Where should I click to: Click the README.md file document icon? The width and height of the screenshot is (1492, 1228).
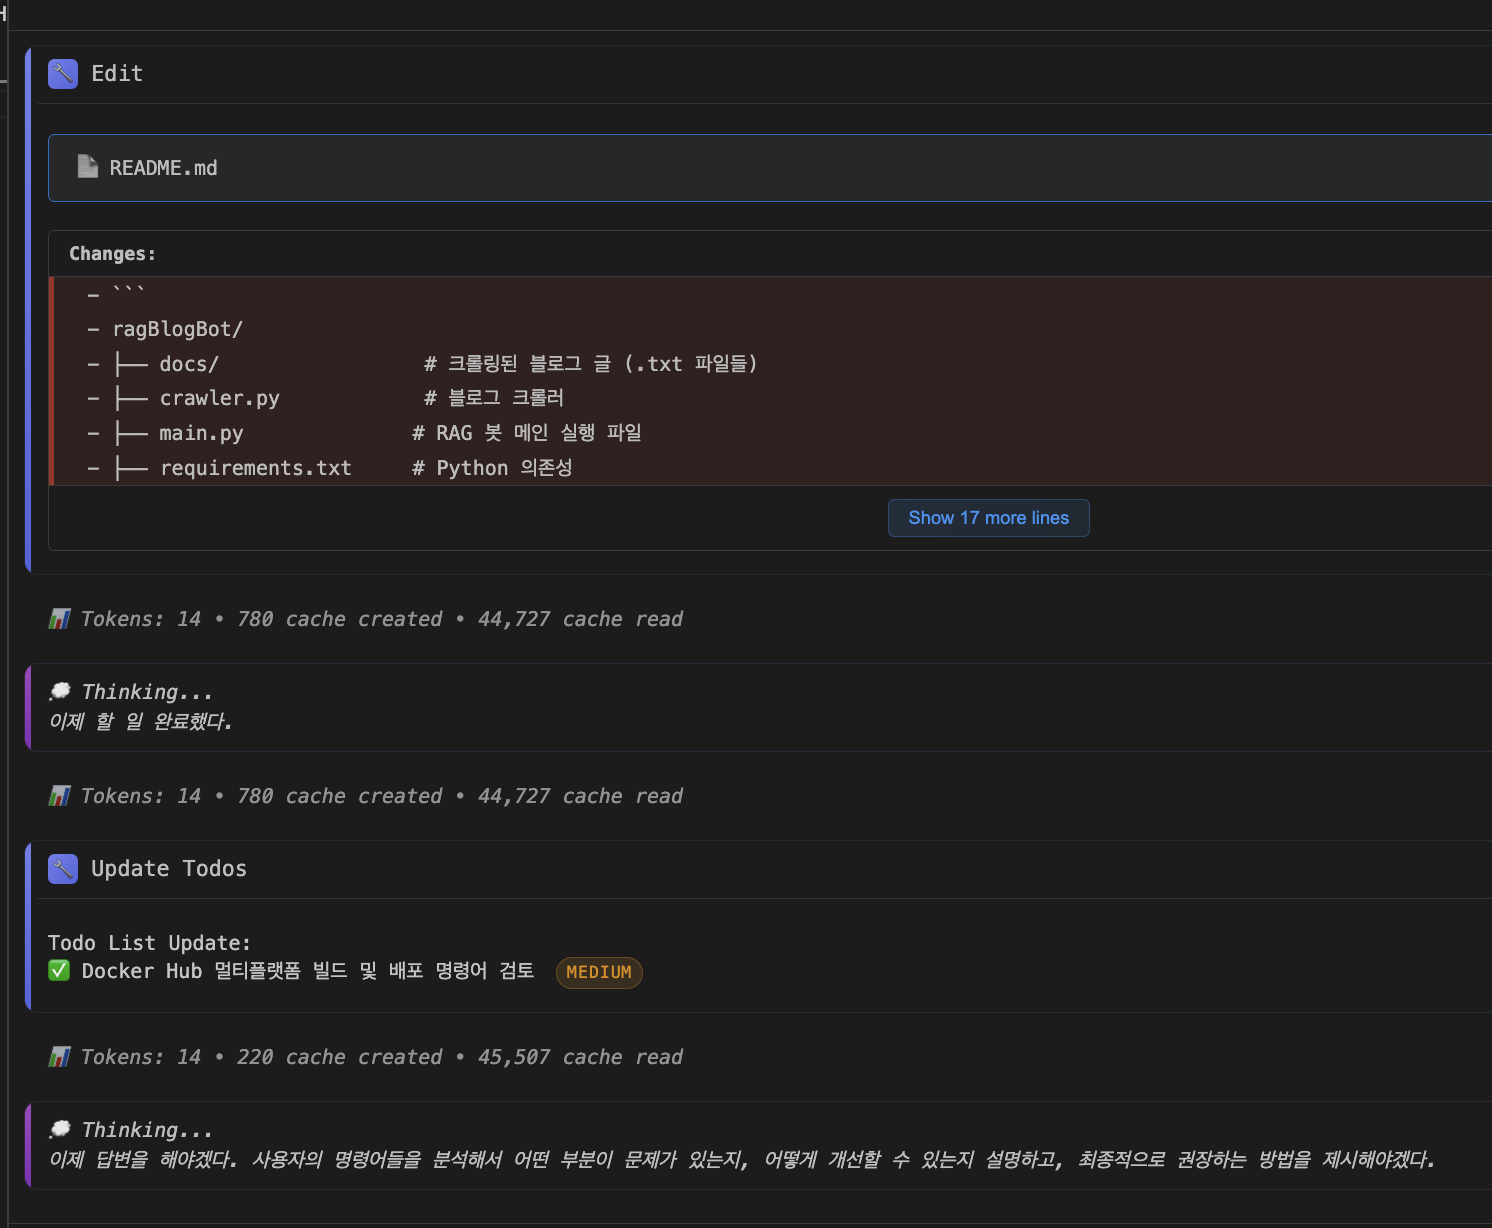pyautogui.click(x=88, y=167)
